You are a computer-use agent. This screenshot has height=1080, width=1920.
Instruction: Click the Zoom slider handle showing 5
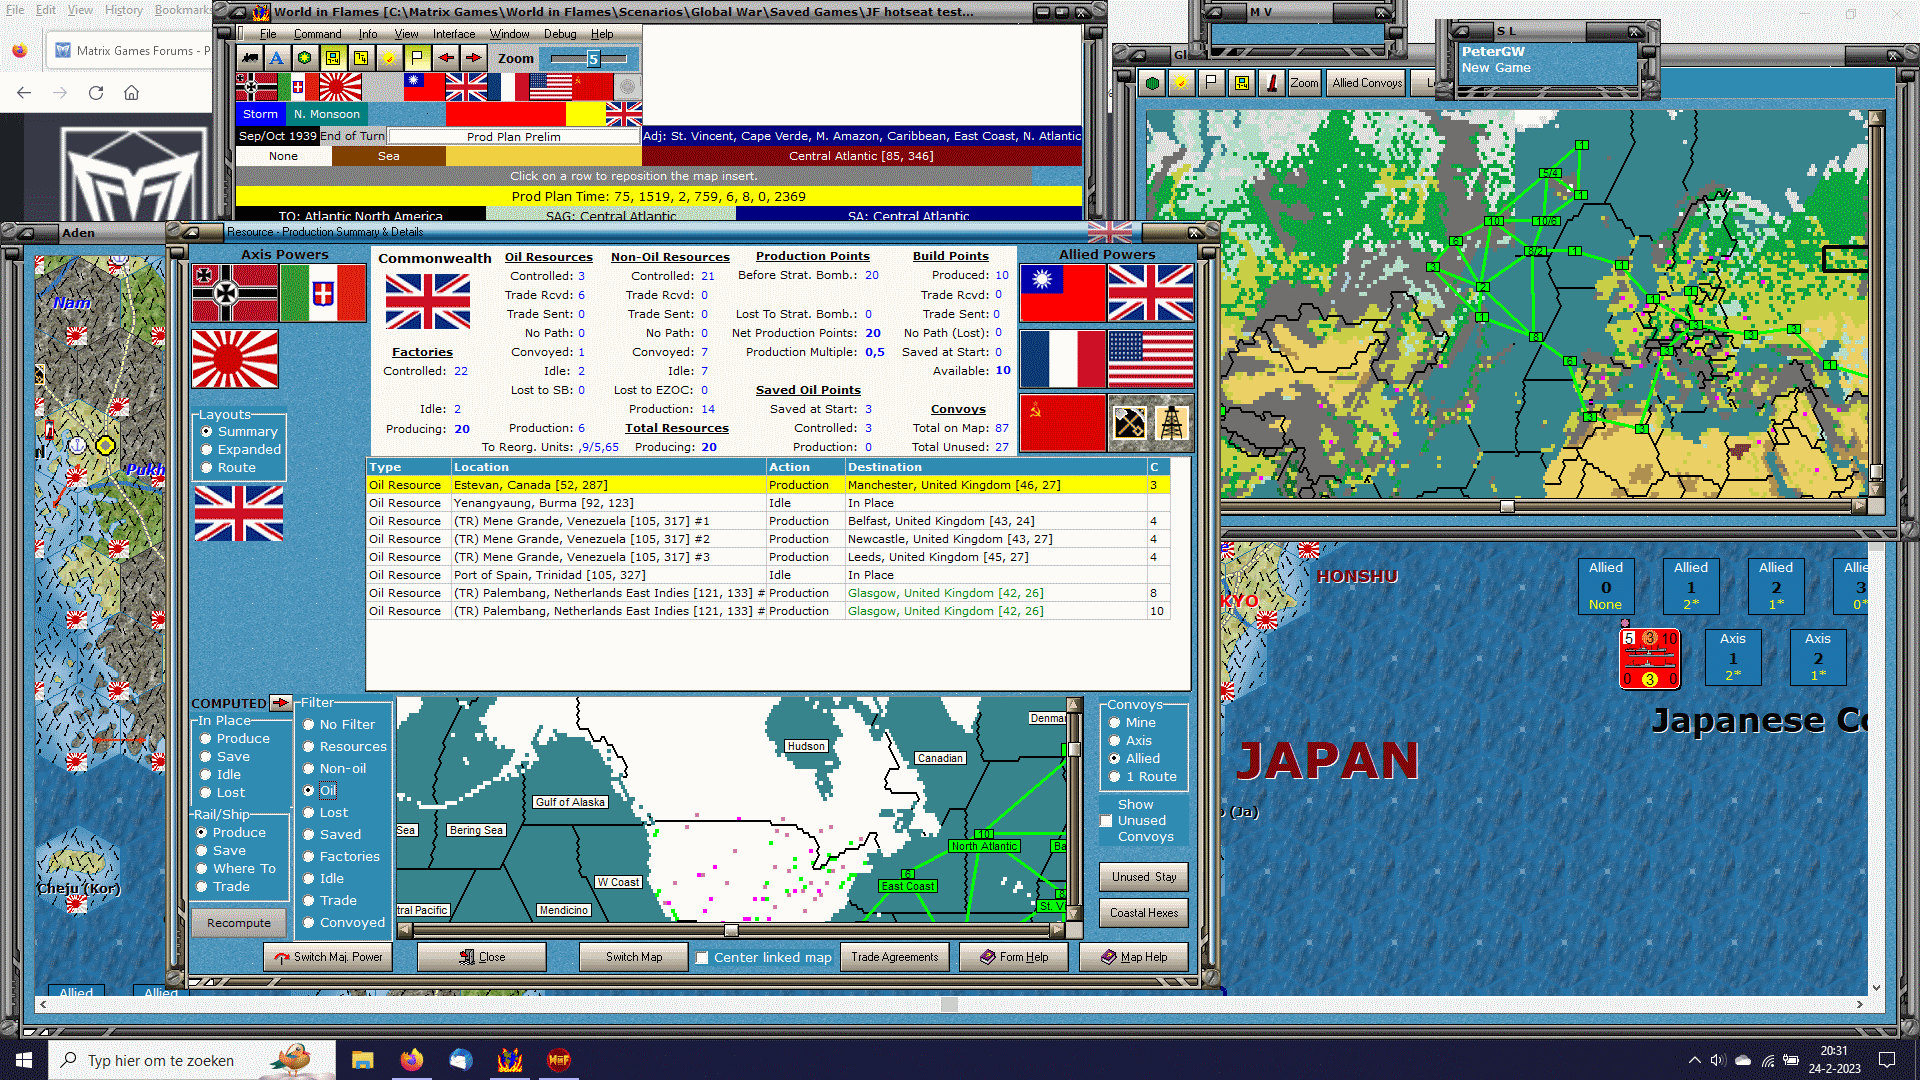(x=593, y=59)
